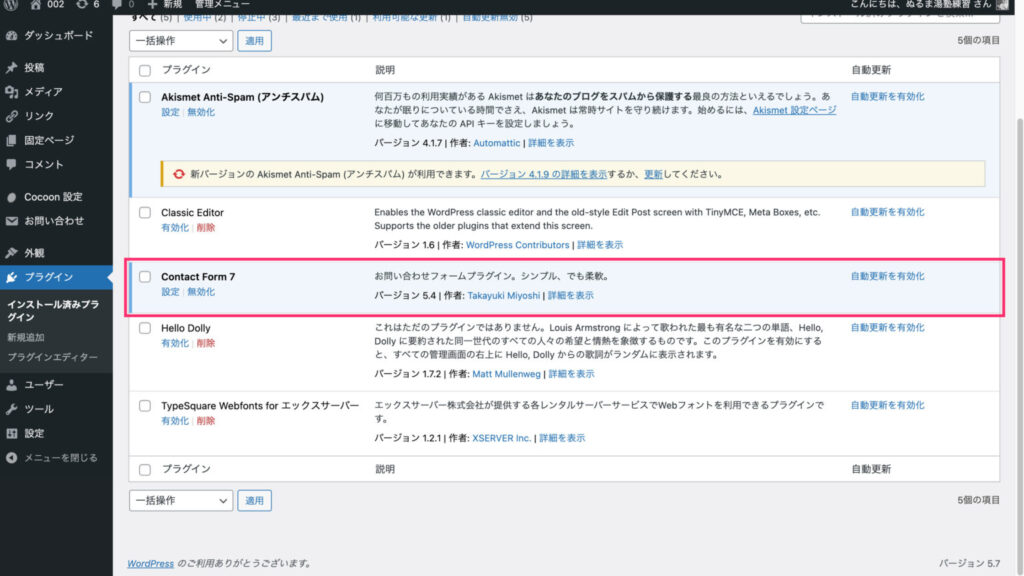Click the updates refresh icon showing 6
Viewport: 1024px width, 576px height.
83,5
